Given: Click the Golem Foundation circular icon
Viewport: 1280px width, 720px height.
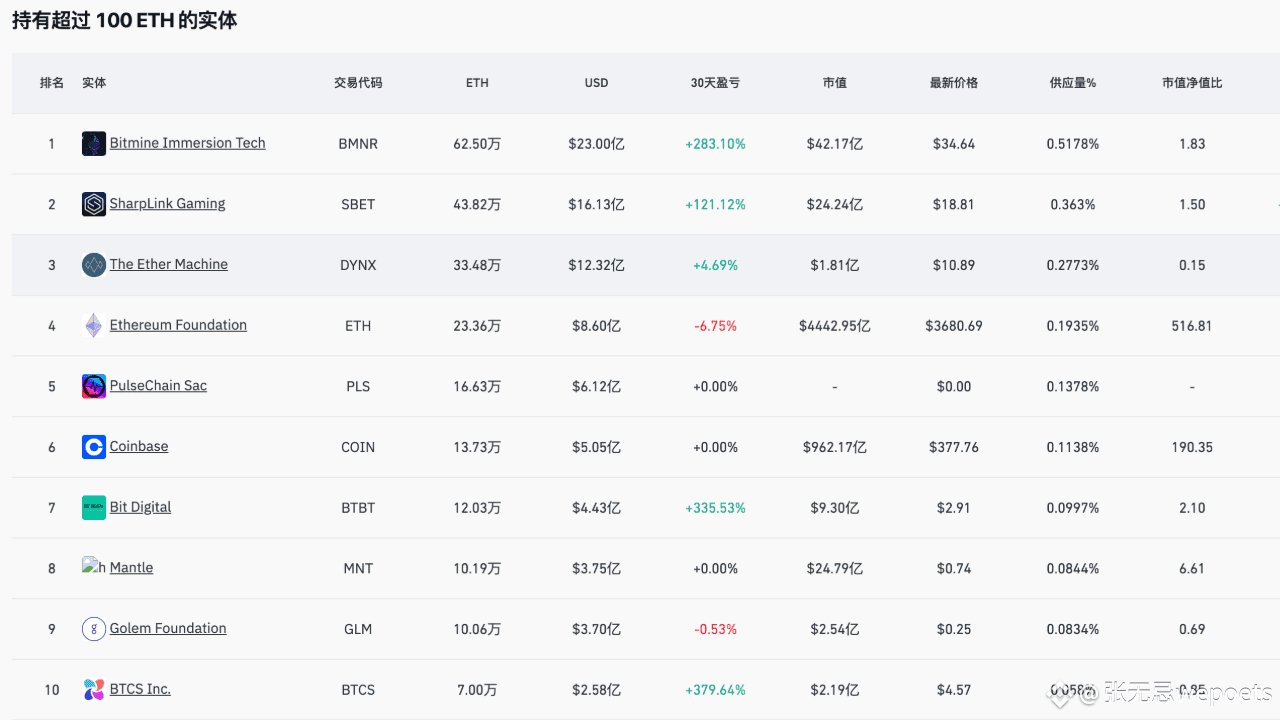Looking at the screenshot, I should tap(94, 629).
